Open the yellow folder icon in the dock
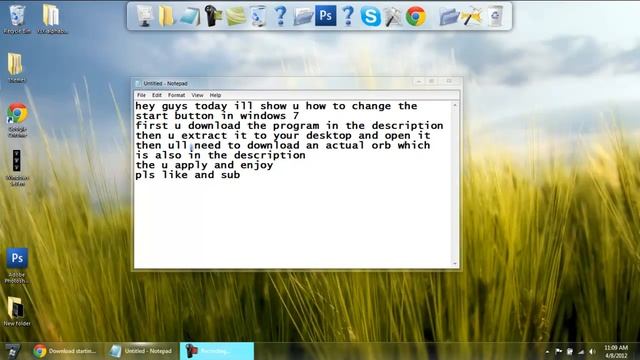Image resolution: width=640 pixels, height=360 pixels. [x=166, y=16]
